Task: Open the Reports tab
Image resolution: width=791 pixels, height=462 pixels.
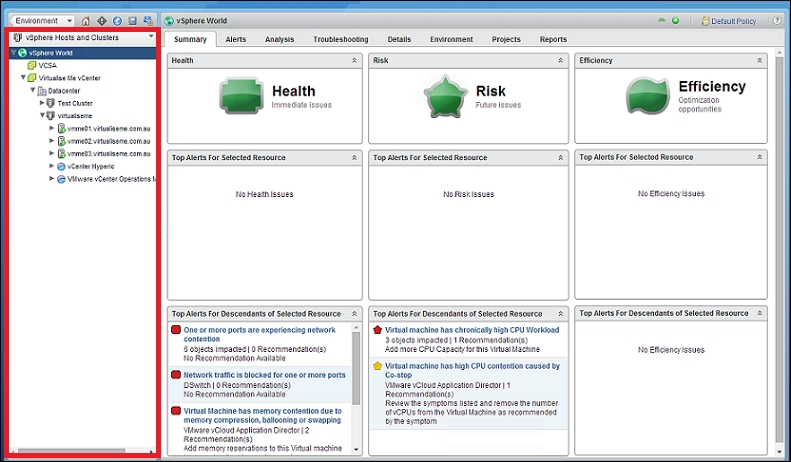Action: coord(553,39)
